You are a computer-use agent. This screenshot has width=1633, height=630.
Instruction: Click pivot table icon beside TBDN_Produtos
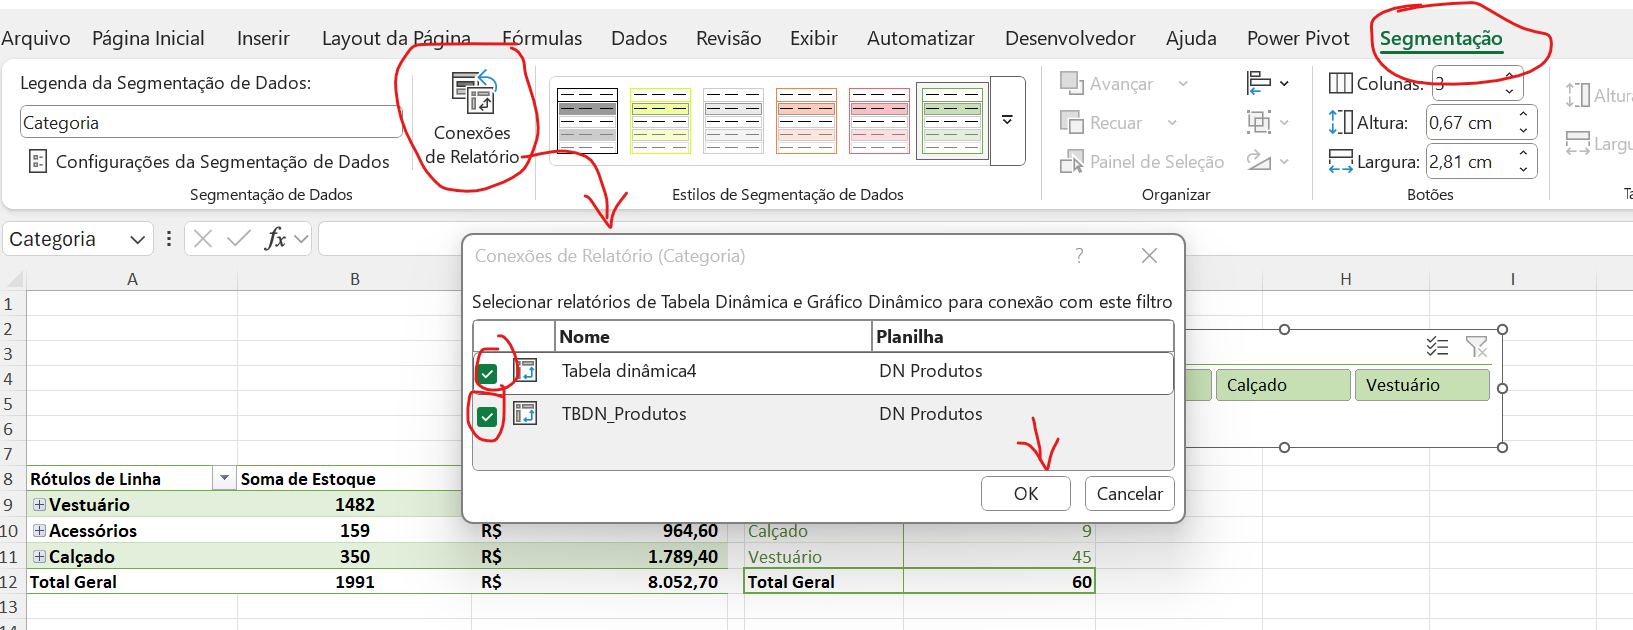tap(526, 413)
